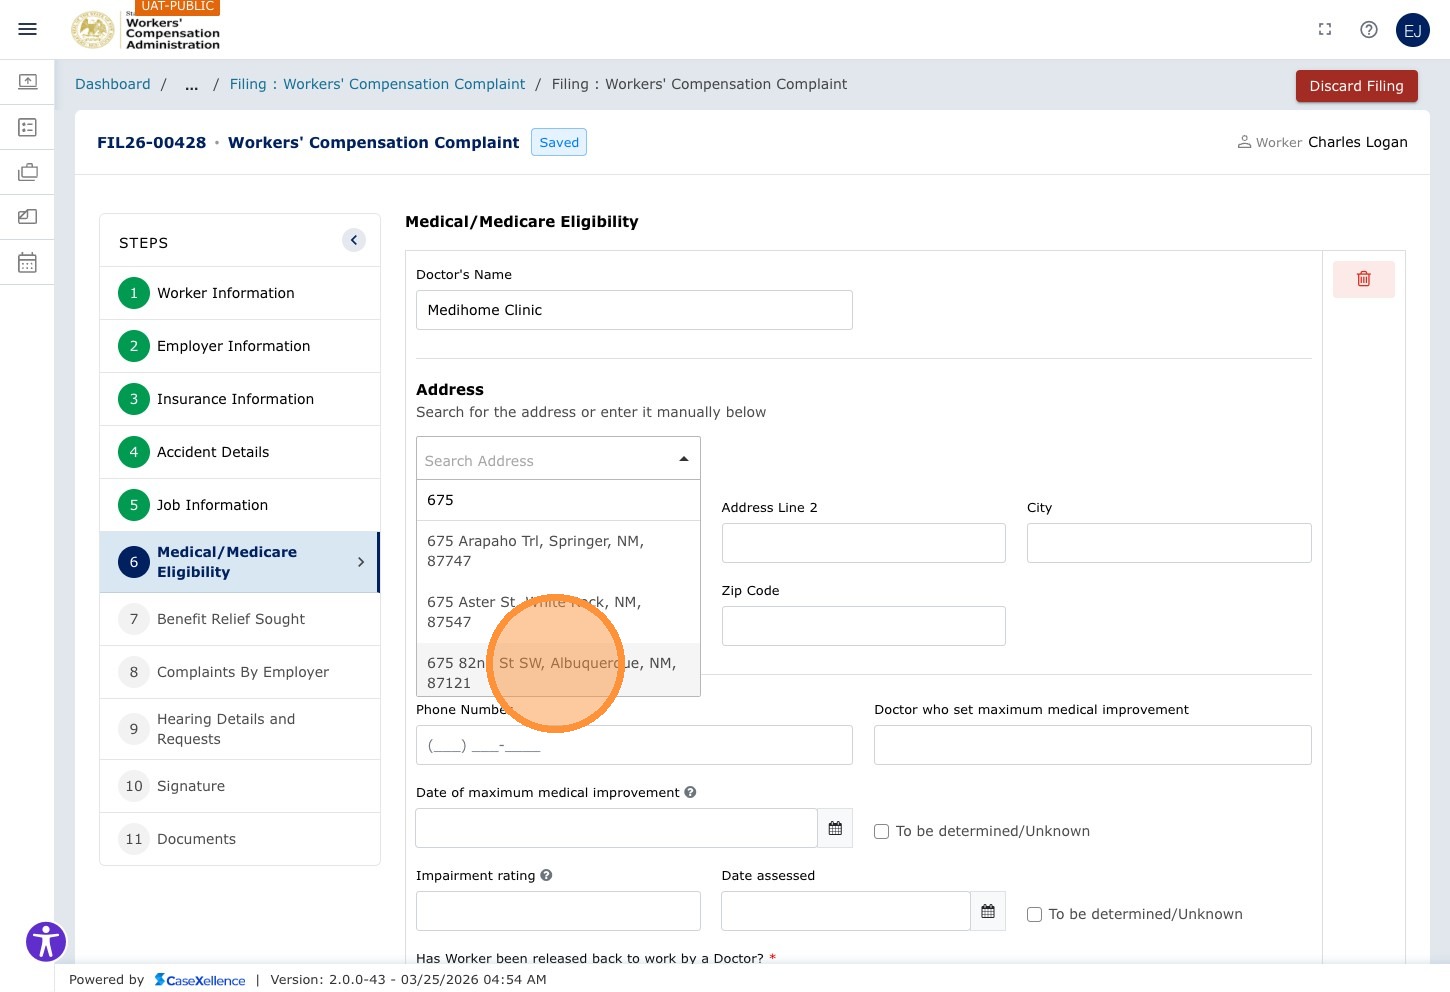Select 675 Arapaho Trl, Springer address suggestion
Viewport: 1450px width, 992px height.
[x=558, y=551]
